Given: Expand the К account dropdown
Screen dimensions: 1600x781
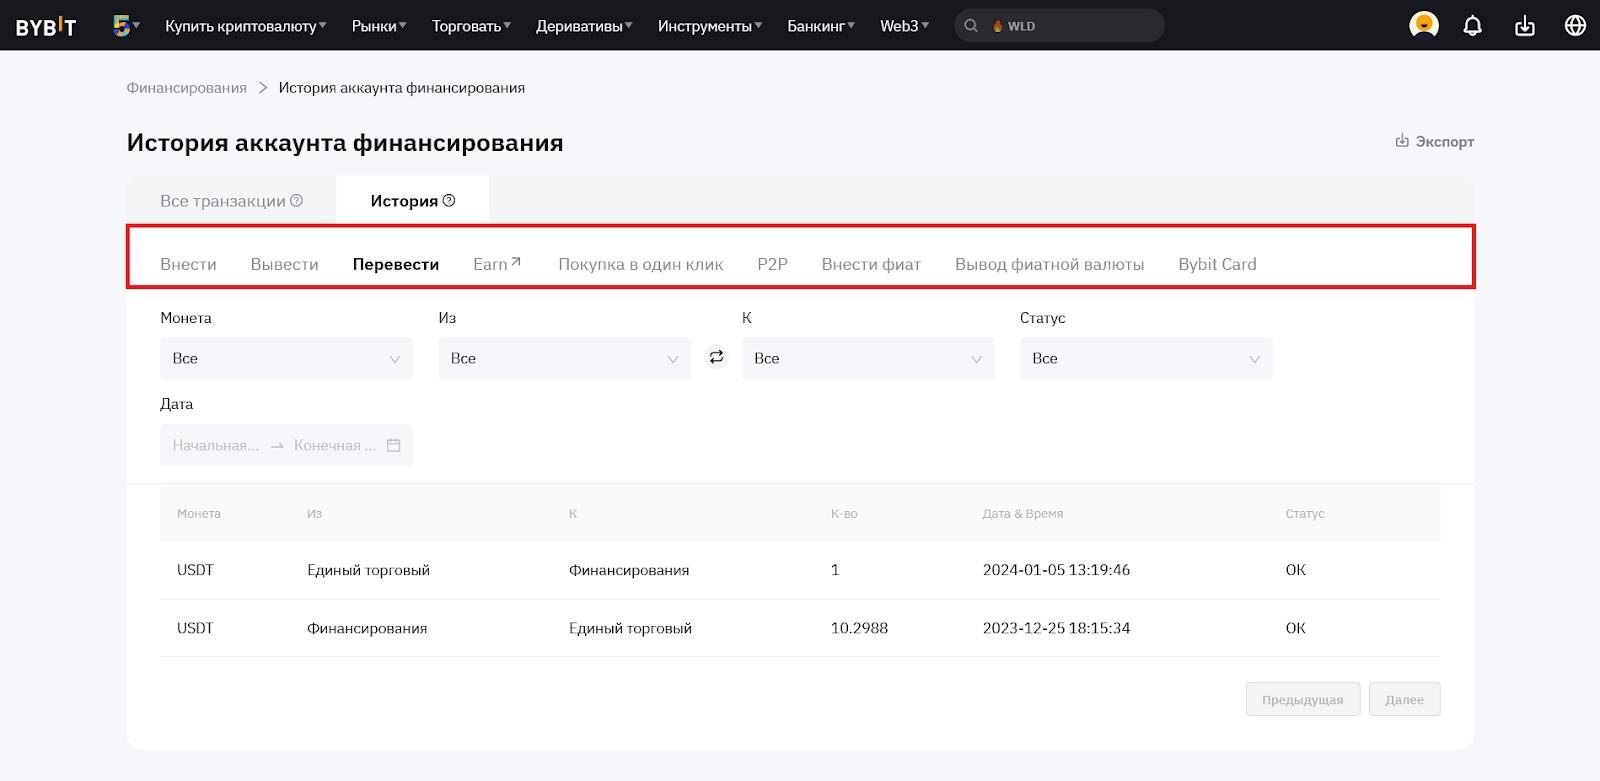Looking at the screenshot, I should coord(868,358).
